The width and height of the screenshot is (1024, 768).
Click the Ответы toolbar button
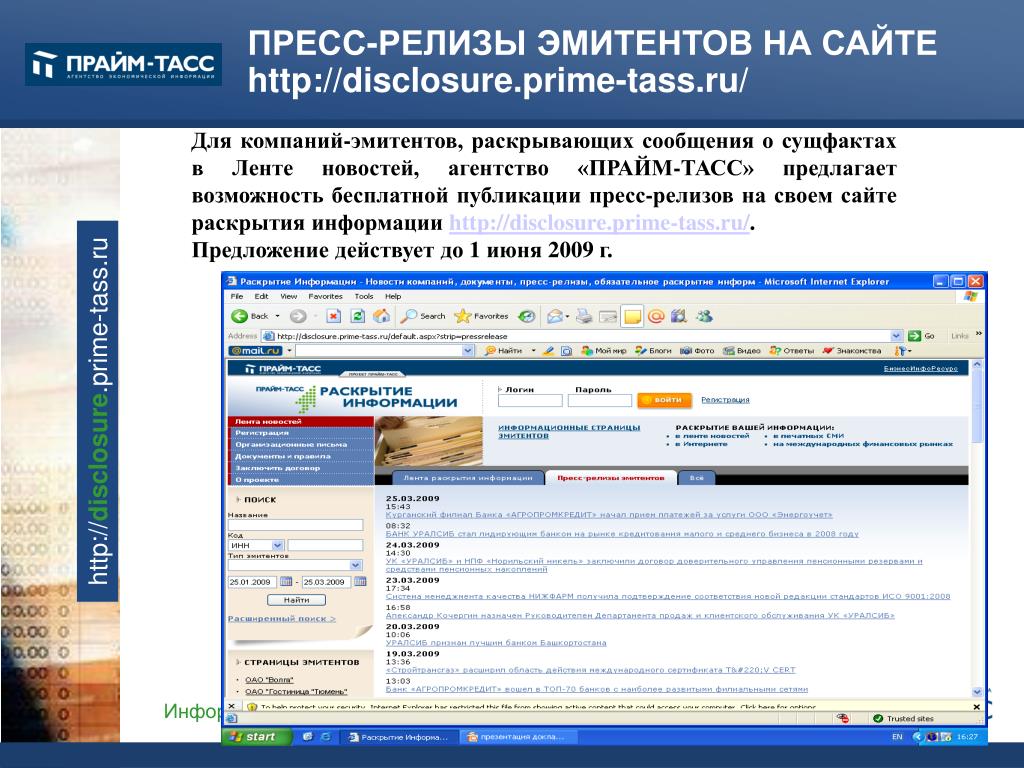(x=792, y=351)
